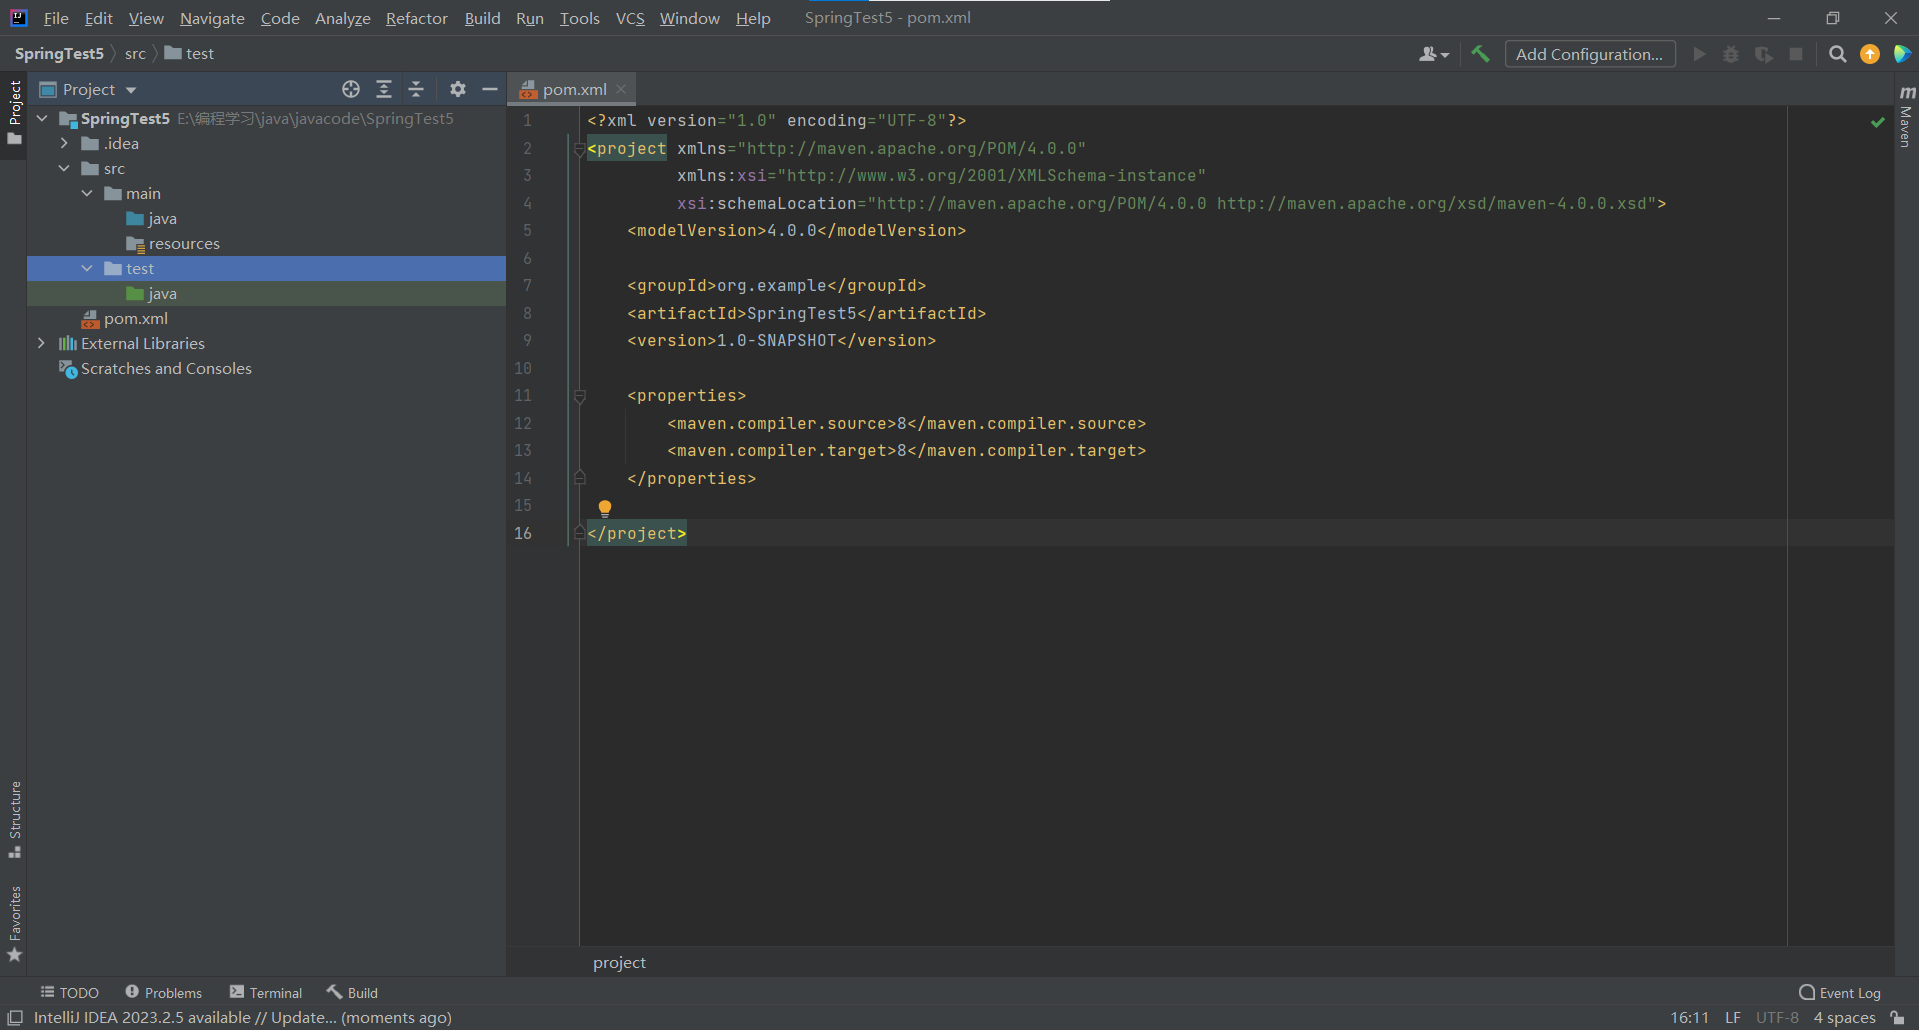The width and height of the screenshot is (1919, 1030).
Task: Open the VCS menu
Action: (630, 18)
